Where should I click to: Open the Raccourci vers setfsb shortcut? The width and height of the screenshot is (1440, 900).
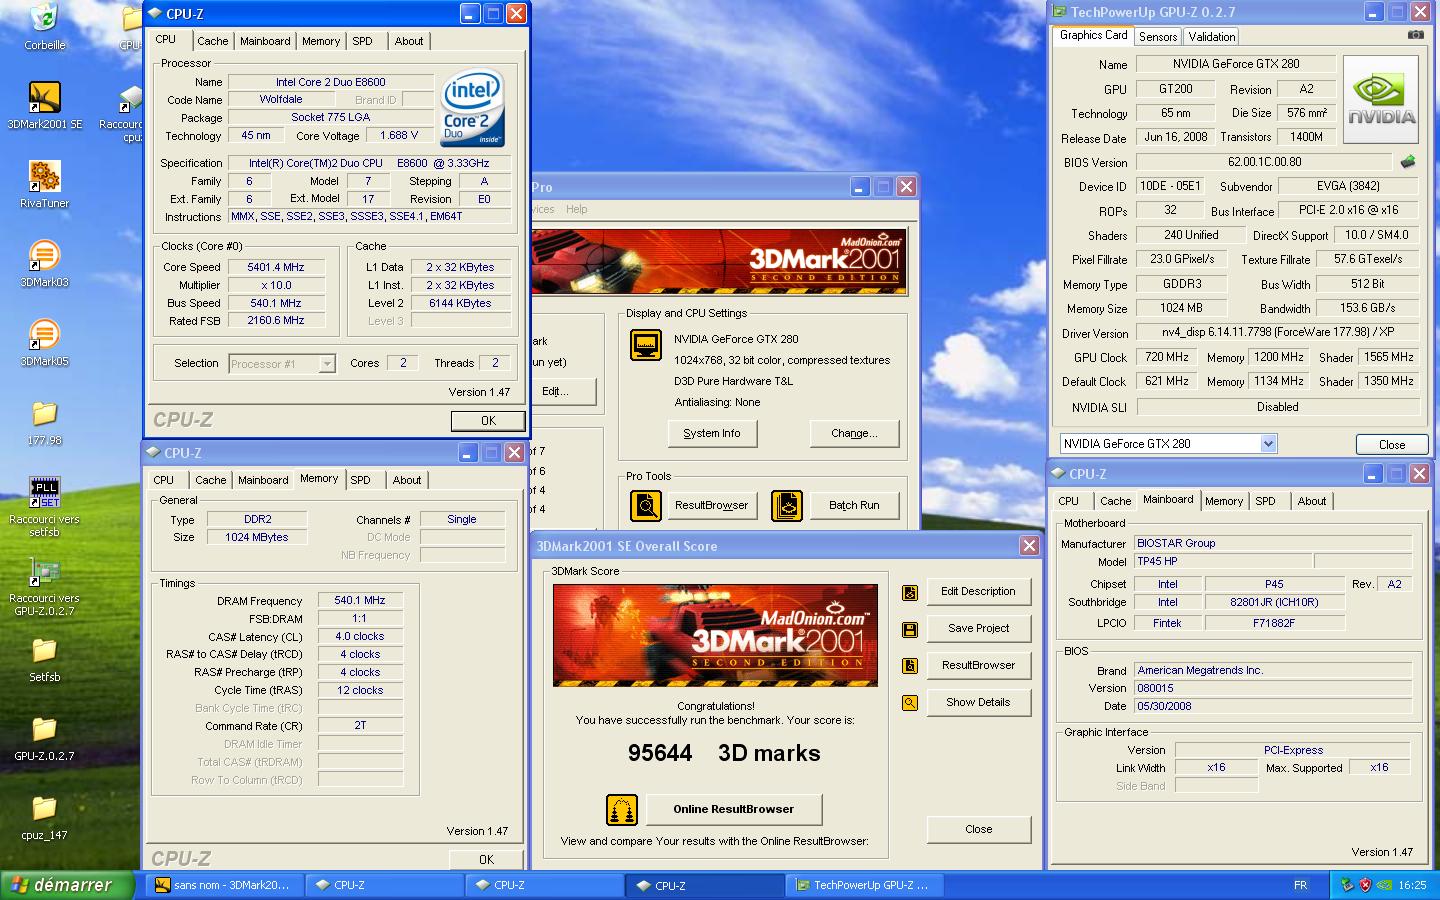(x=44, y=493)
